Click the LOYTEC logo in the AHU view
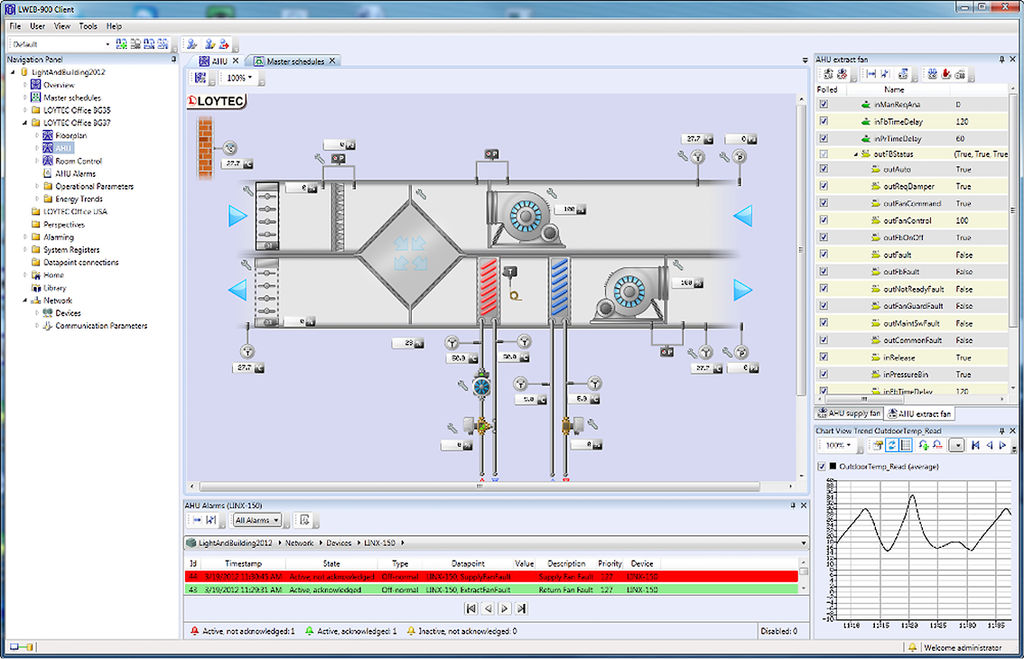1024x659 pixels. click(216, 101)
